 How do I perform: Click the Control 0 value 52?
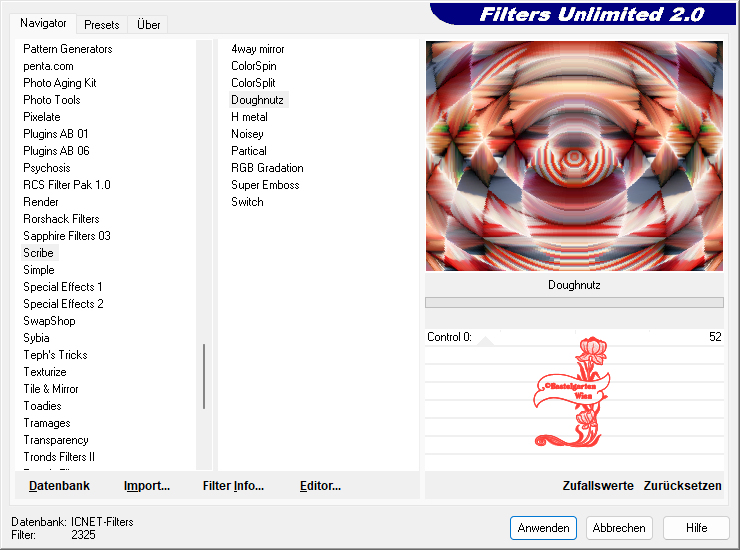(x=715, y=337)
